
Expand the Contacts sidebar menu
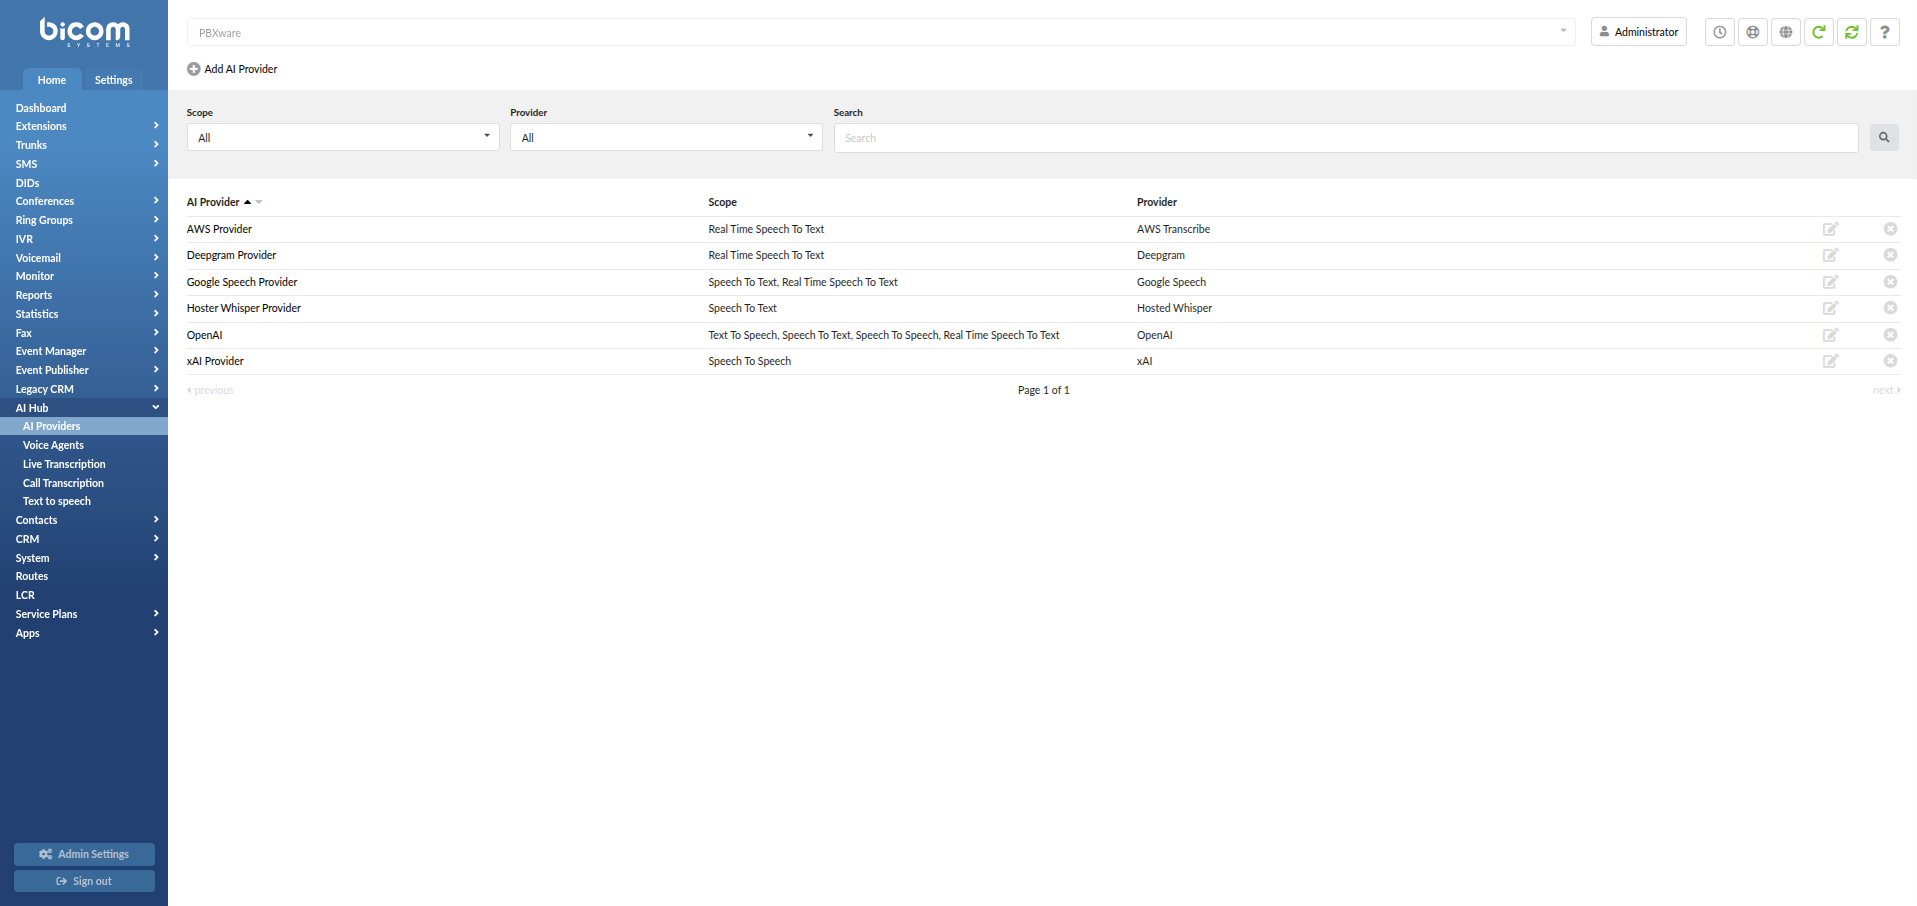84,520
